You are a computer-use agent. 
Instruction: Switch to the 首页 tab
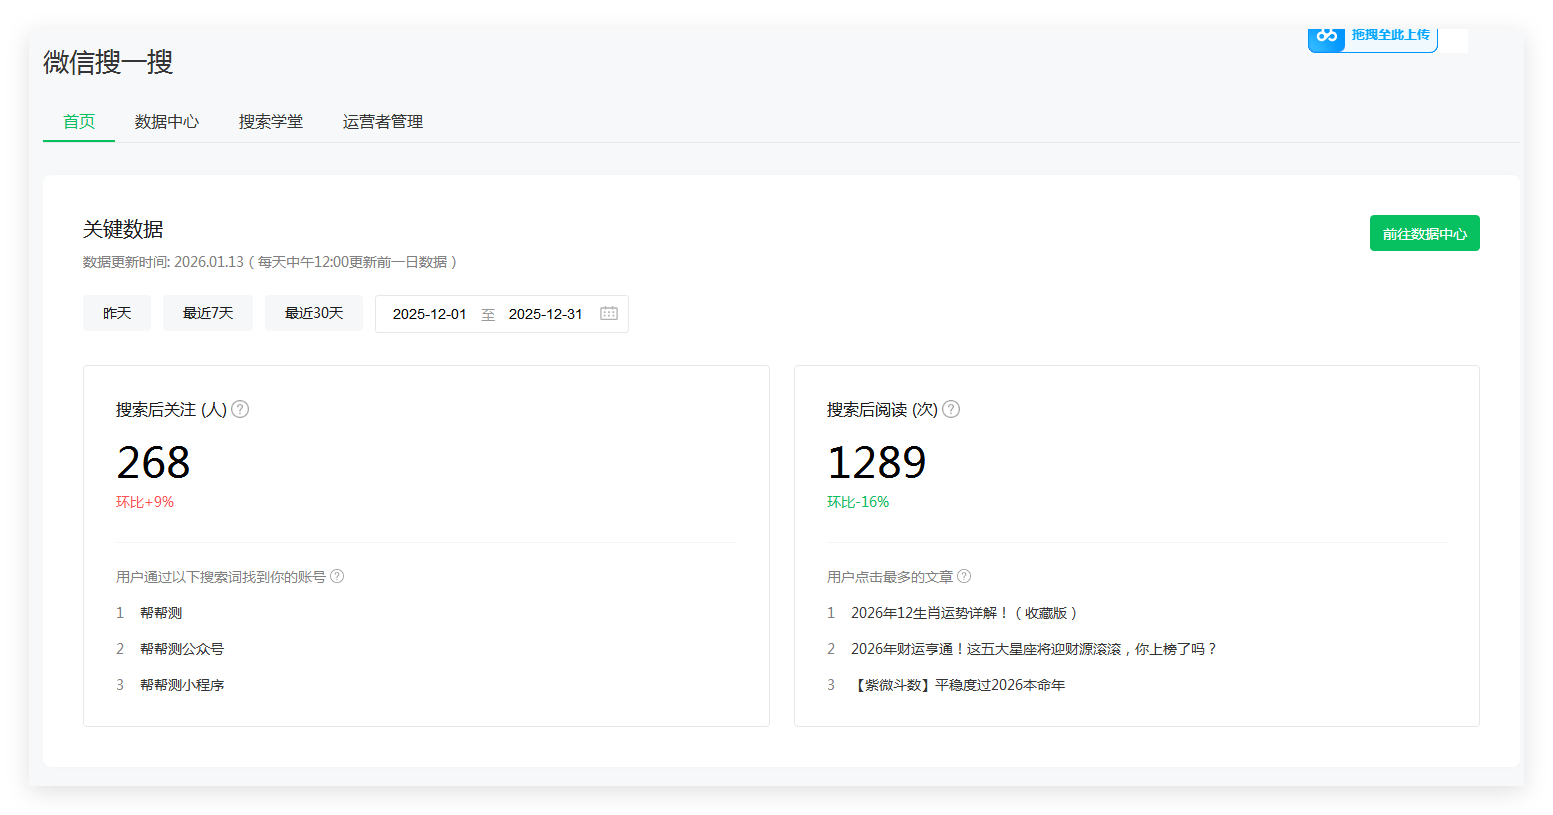(x=79, y=121)
